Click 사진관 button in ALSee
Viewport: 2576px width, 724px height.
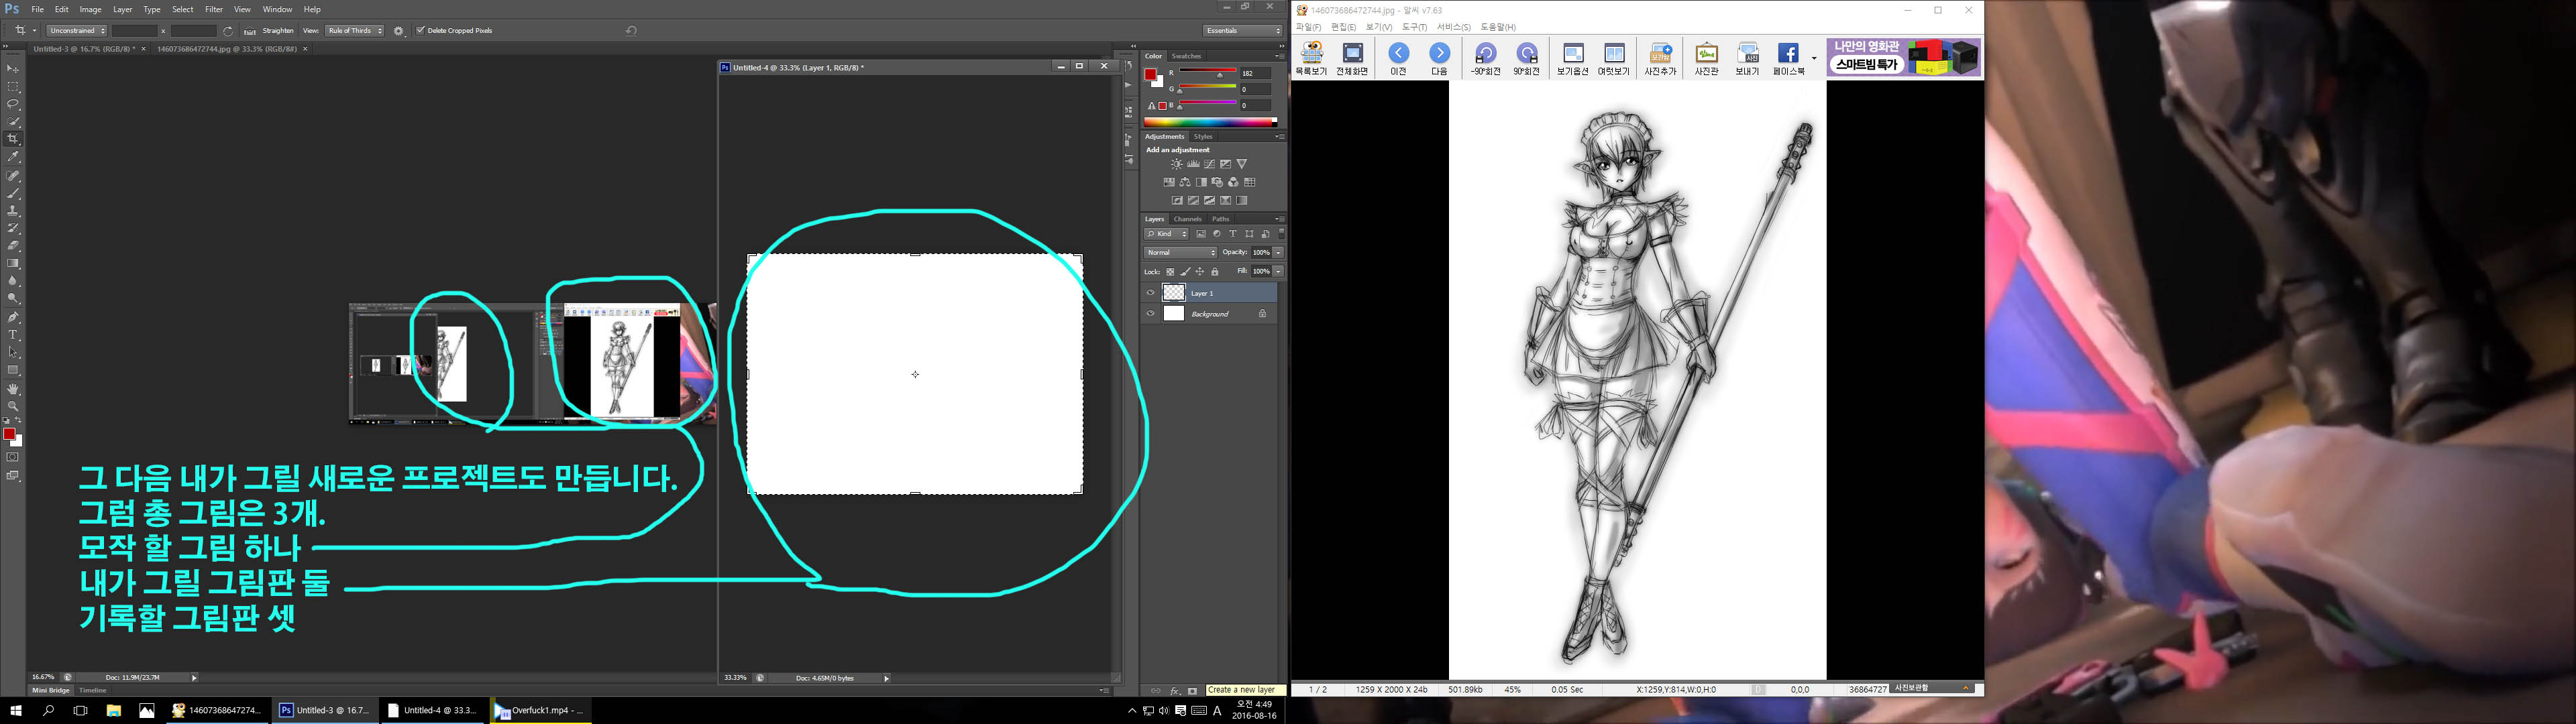pyautogui.click(x=1706, y=59)
